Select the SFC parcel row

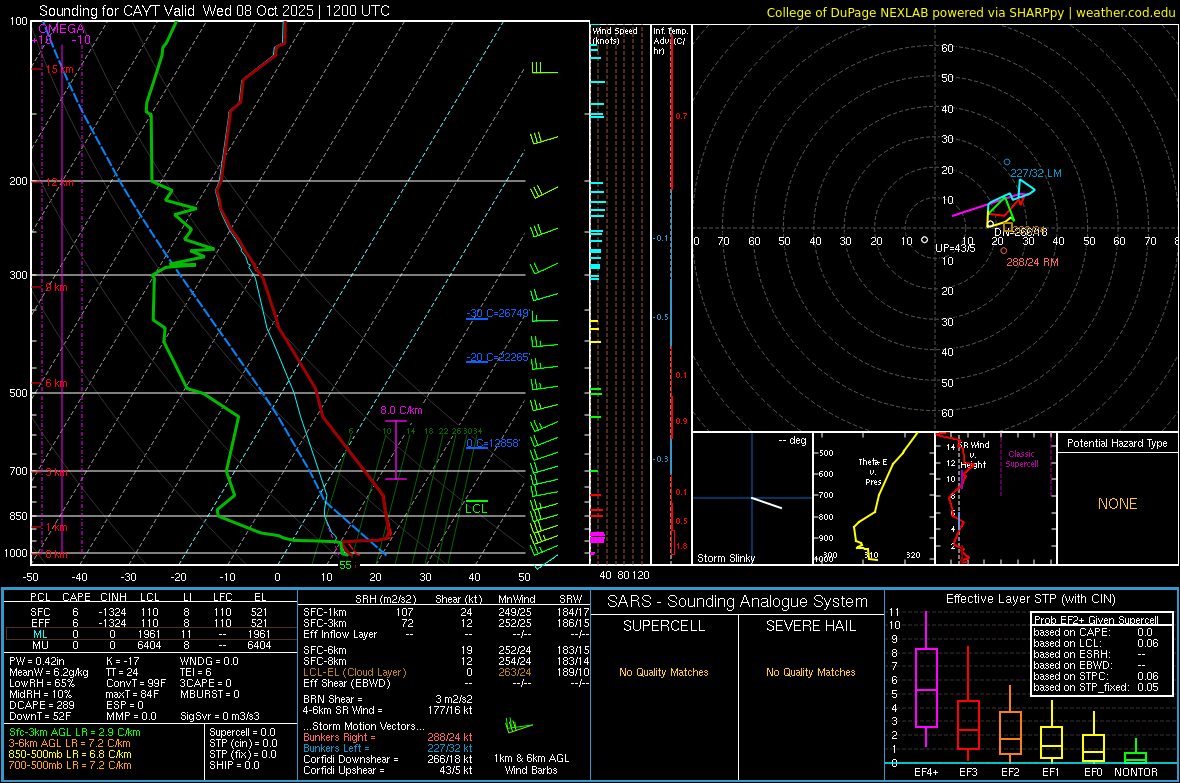(150, 612)
